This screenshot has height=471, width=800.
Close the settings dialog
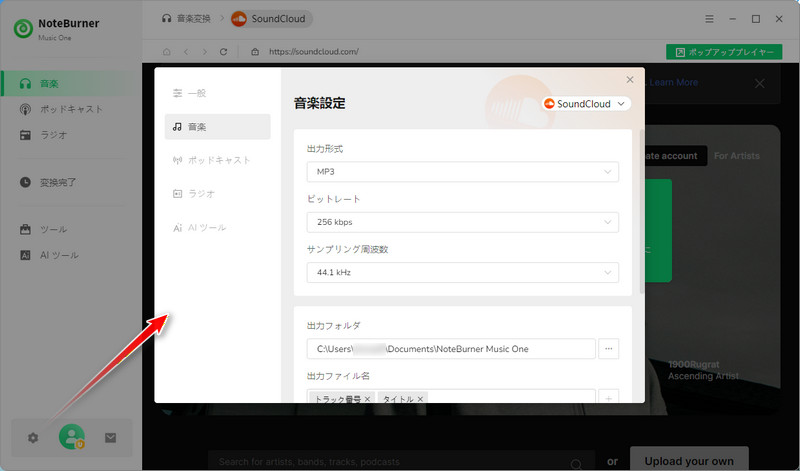click(630, 80)
